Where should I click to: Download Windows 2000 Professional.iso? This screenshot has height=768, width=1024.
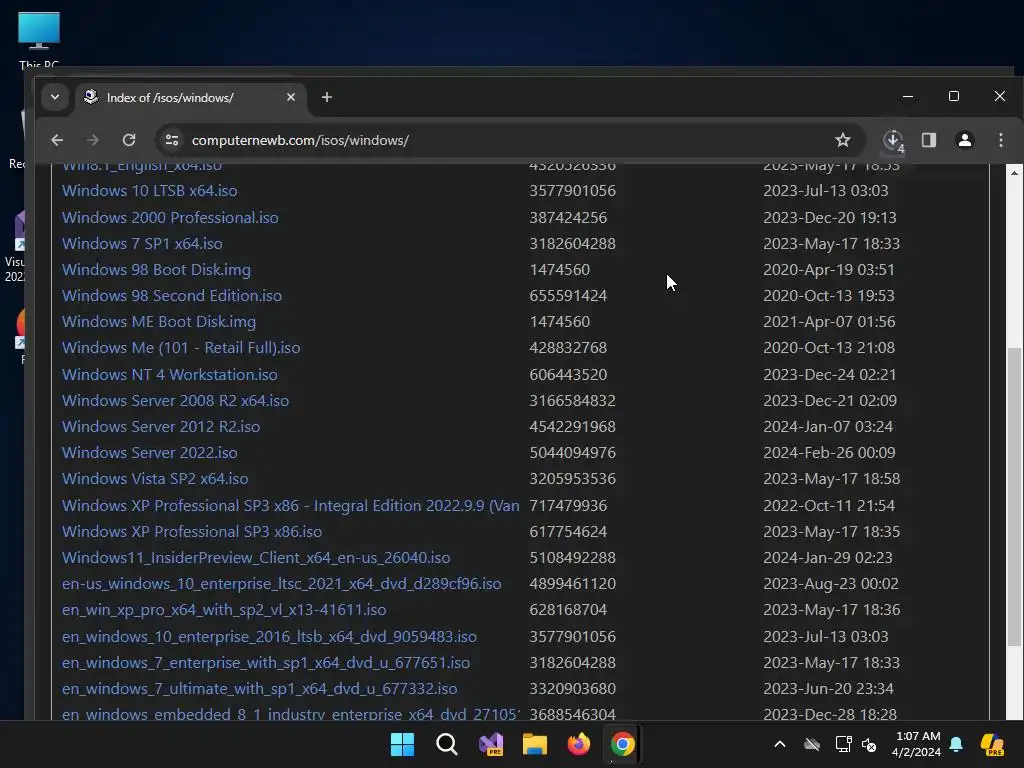coord(170,217)
